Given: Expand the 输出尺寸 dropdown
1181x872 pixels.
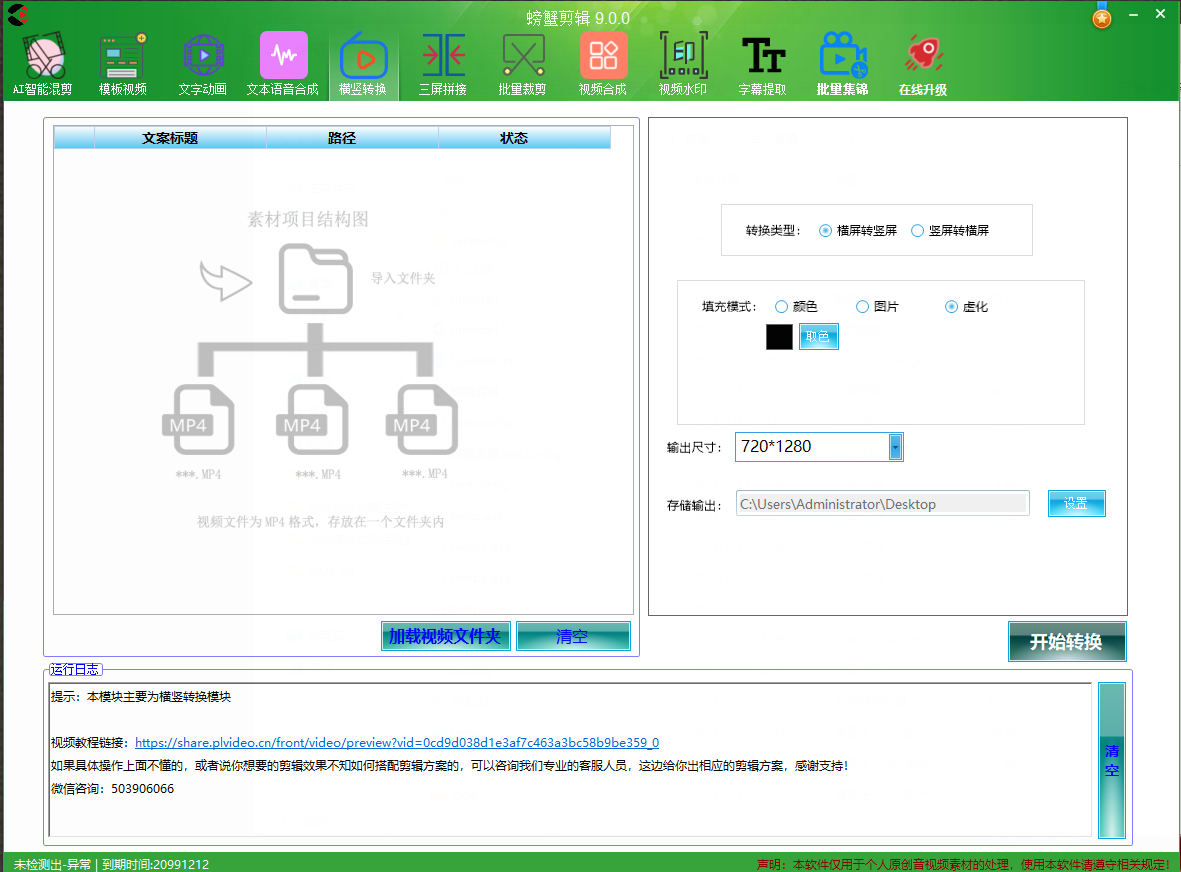Looking at the screenshot, I should 896,447.
